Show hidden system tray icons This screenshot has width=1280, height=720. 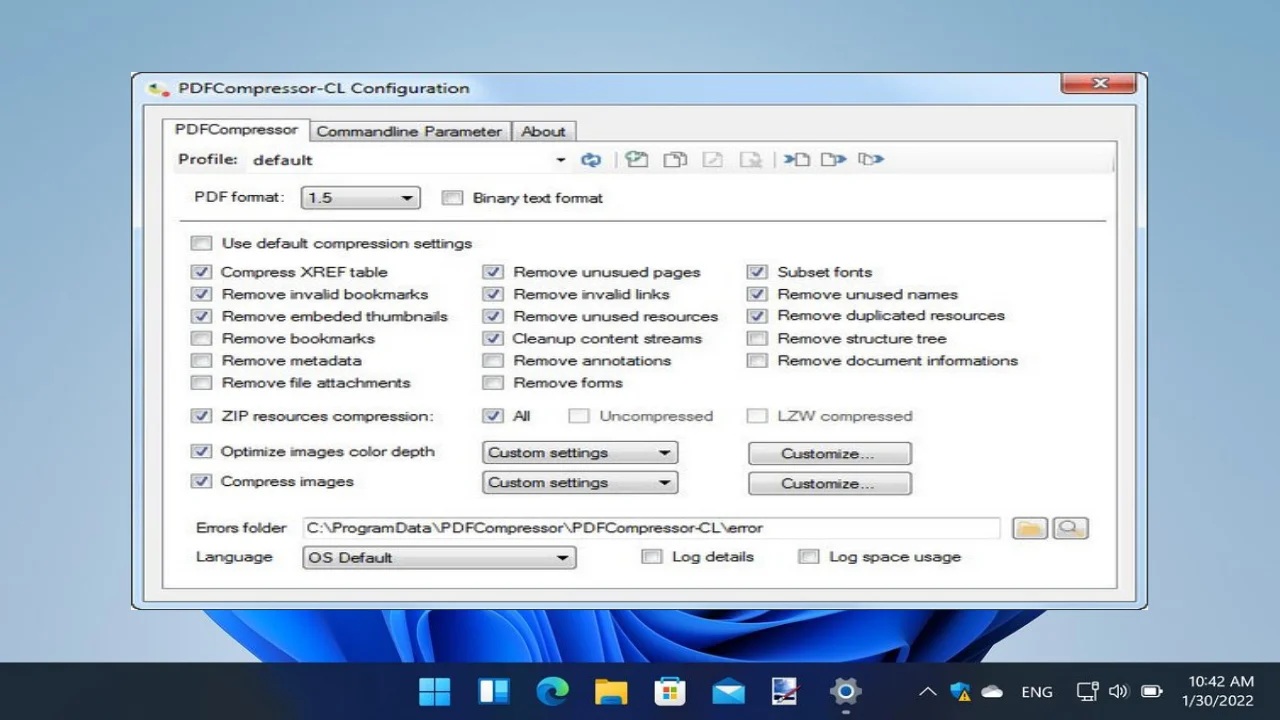pyautogui.click(x=928, y=691)
